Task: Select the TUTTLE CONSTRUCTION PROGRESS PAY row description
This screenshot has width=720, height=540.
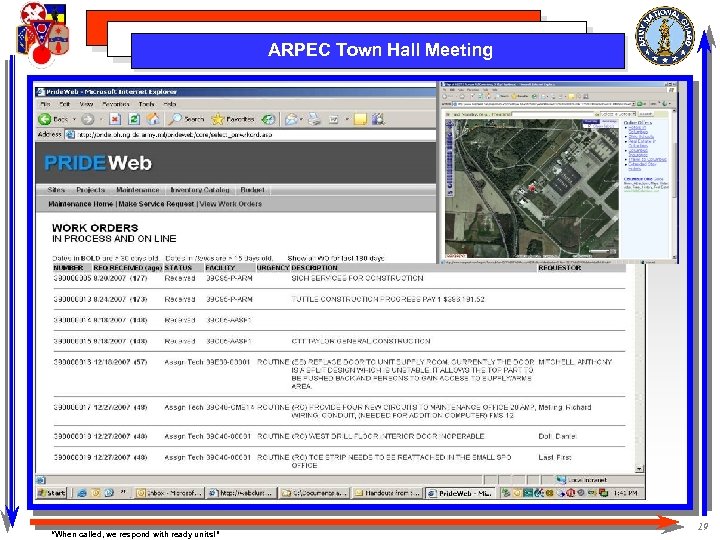Action: tap(388, 299)
